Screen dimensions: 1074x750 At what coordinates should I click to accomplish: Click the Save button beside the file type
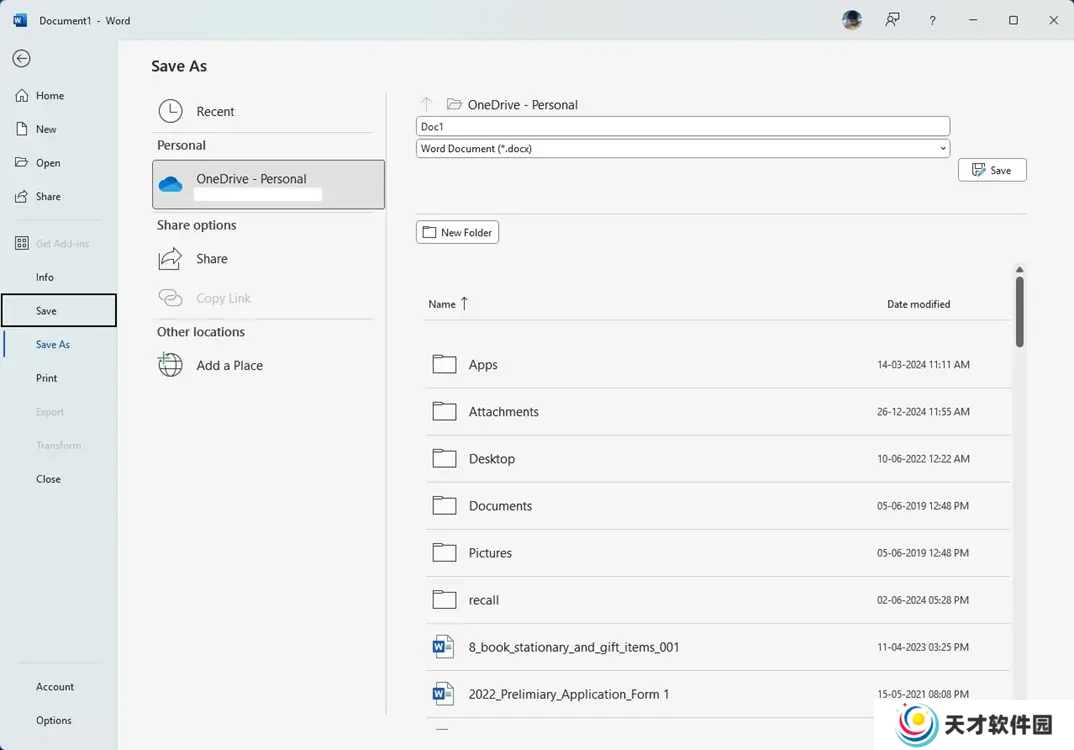coord(992,170)
